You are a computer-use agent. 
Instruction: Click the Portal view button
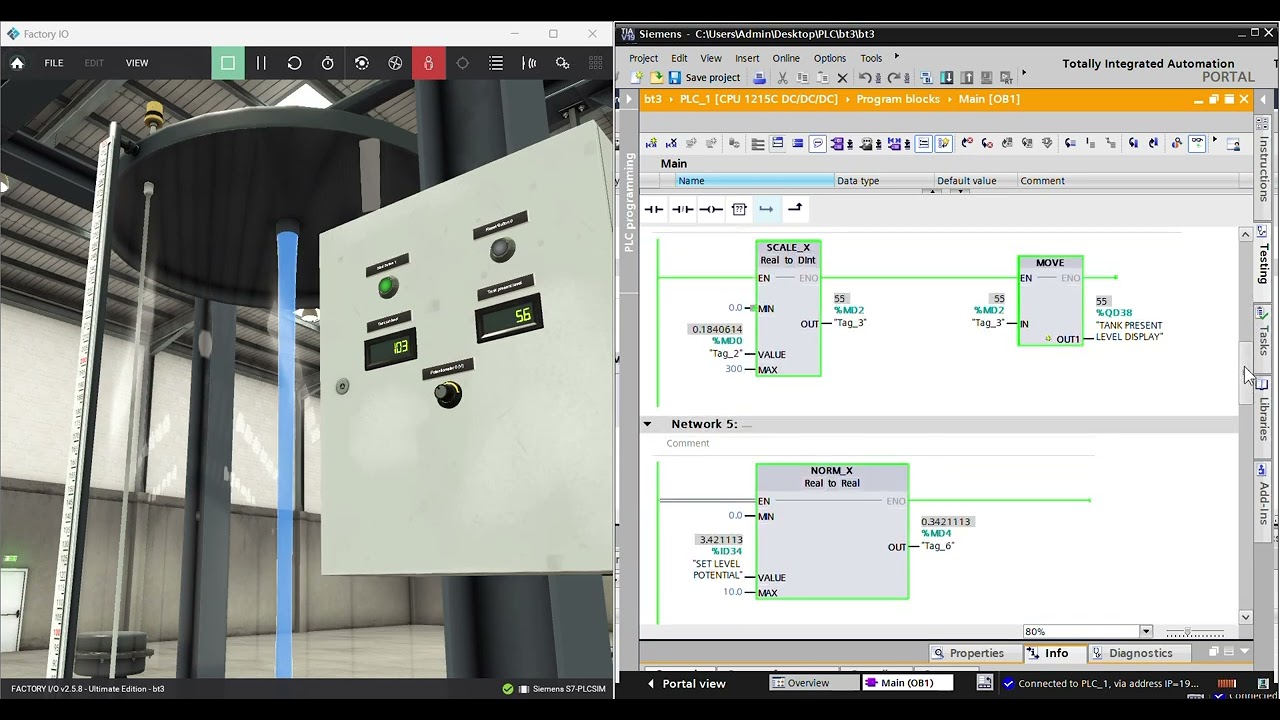(x=686, y=683)
